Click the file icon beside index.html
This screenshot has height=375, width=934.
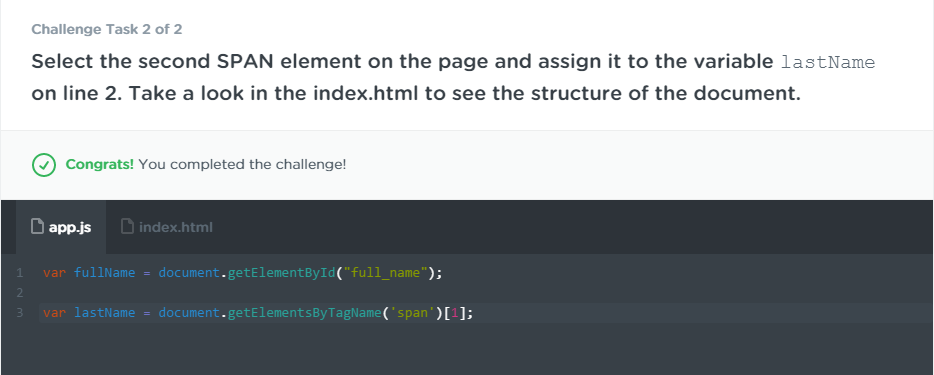pyautogui.click(x=127, y=227)
